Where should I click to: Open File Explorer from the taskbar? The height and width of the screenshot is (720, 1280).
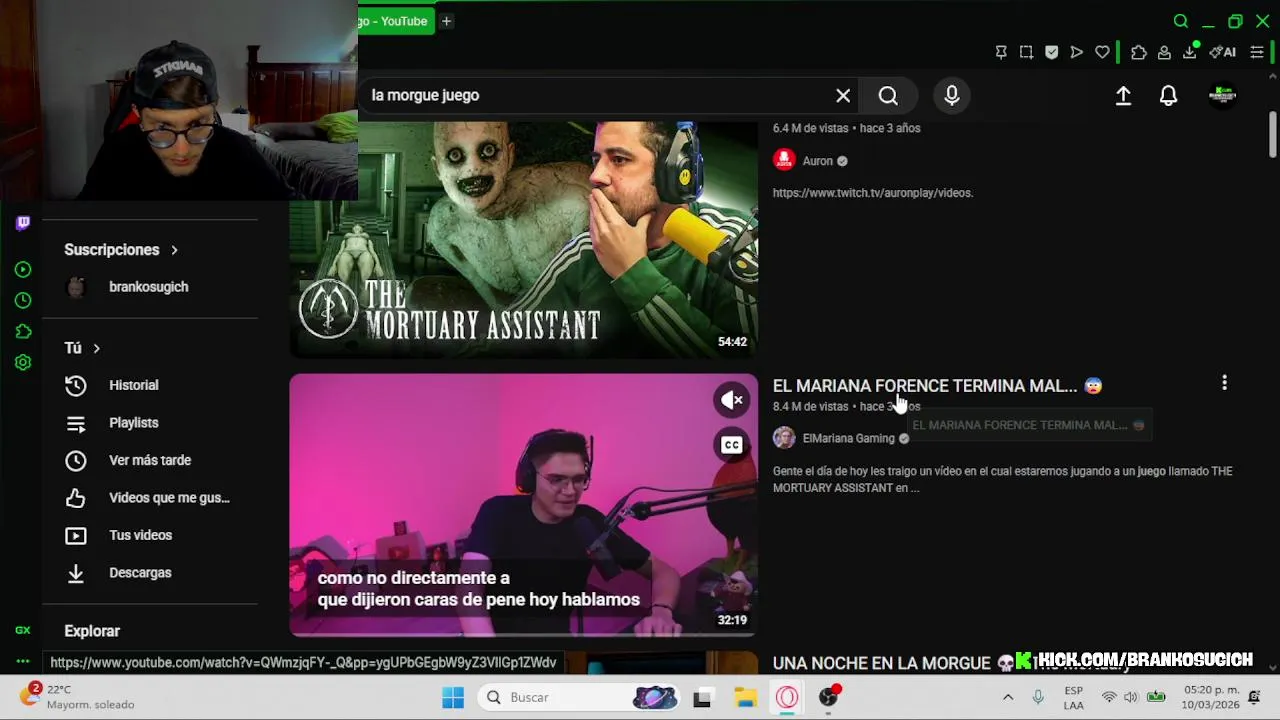(x=745, y=697)
